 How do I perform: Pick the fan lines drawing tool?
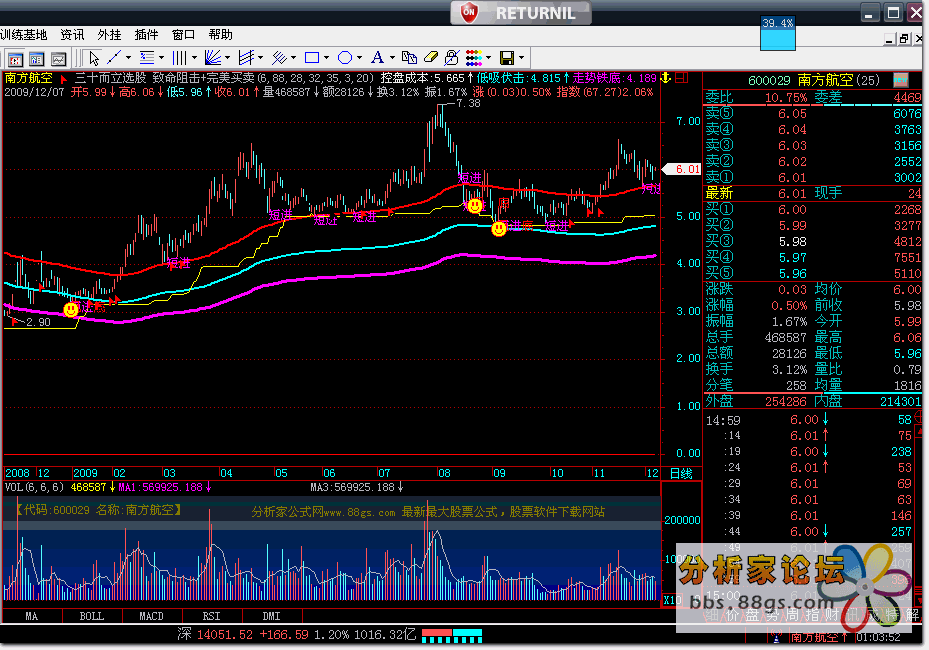[x=212, y=57]
